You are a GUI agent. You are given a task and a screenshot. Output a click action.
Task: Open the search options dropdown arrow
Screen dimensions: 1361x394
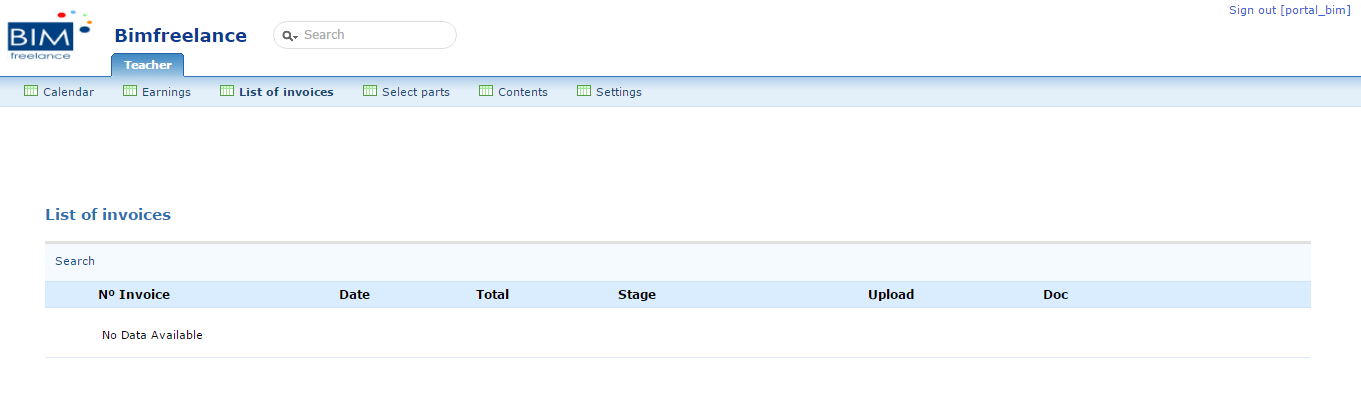click(296, 37)
